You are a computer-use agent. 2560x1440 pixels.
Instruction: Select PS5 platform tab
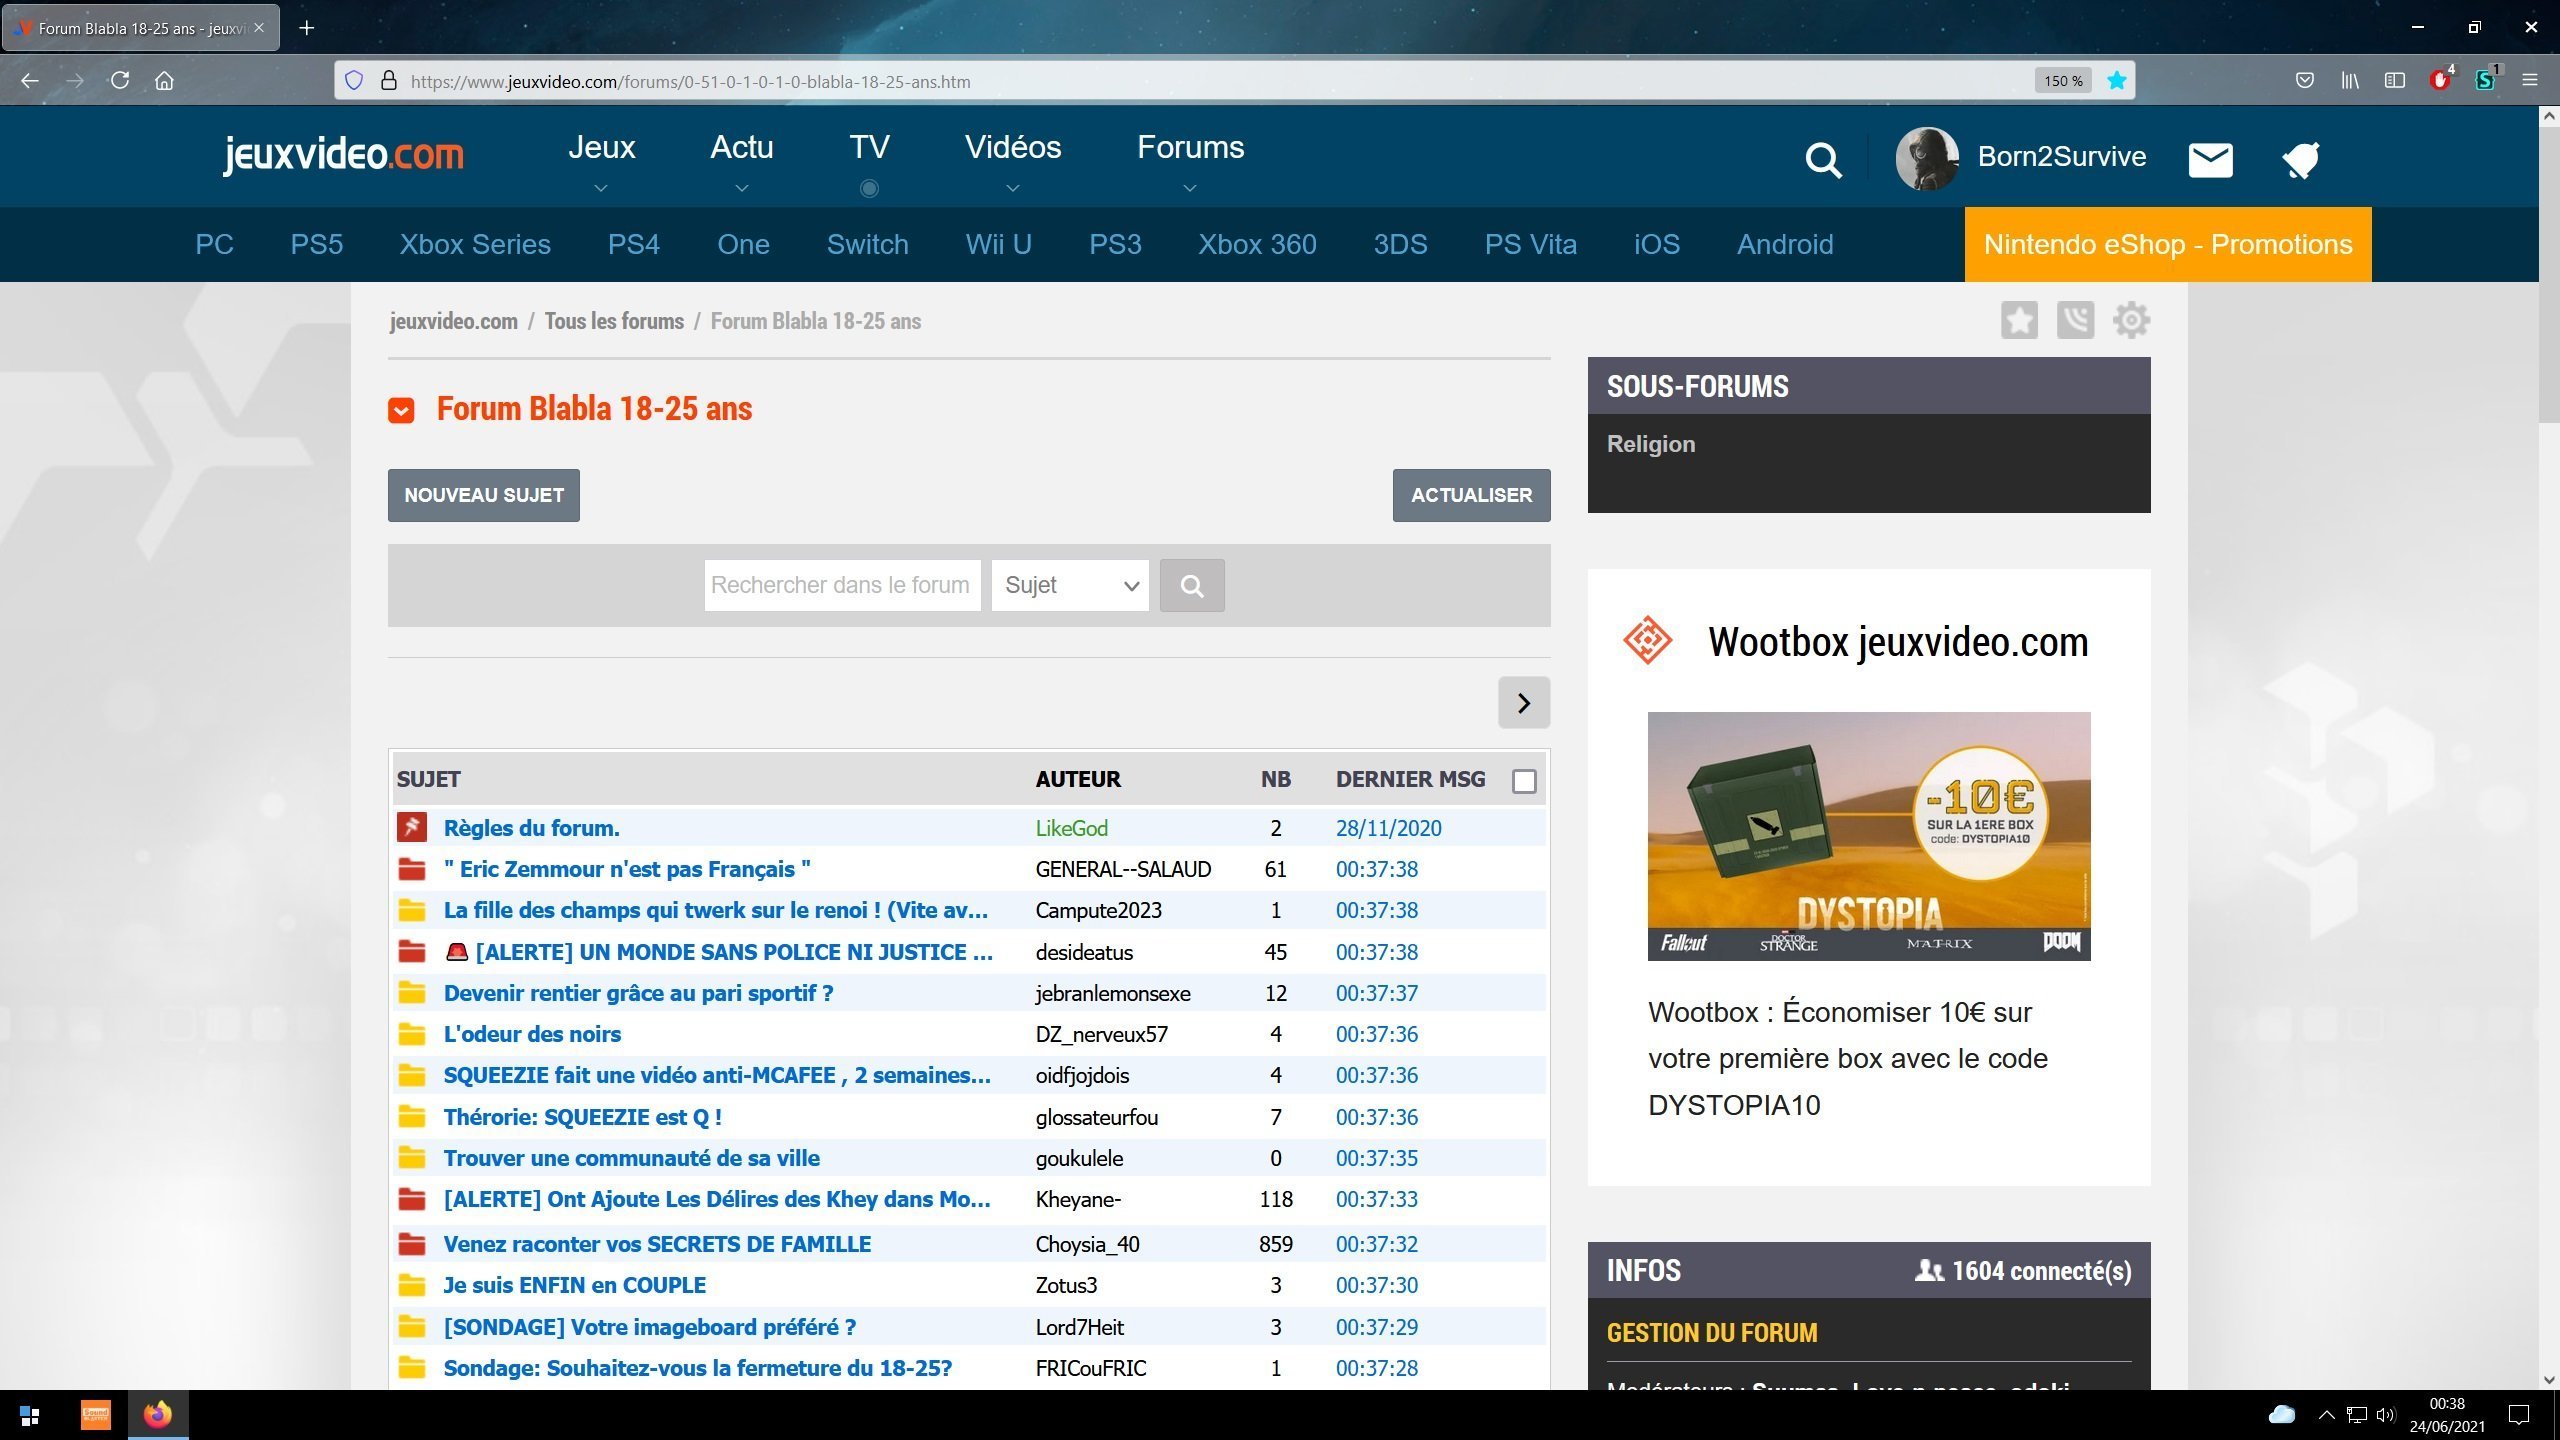coord(316,245)
